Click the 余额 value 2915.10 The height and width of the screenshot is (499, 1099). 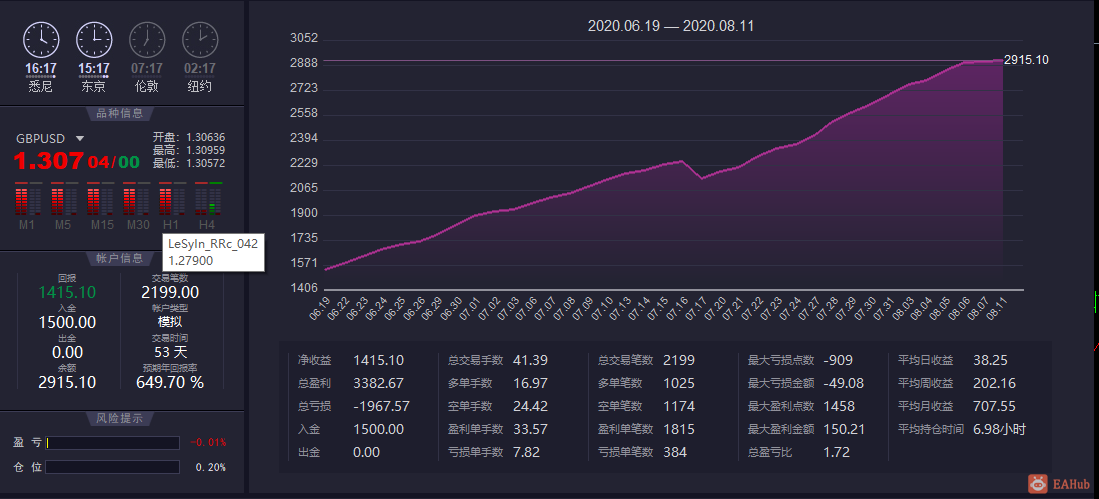(67, 383)
